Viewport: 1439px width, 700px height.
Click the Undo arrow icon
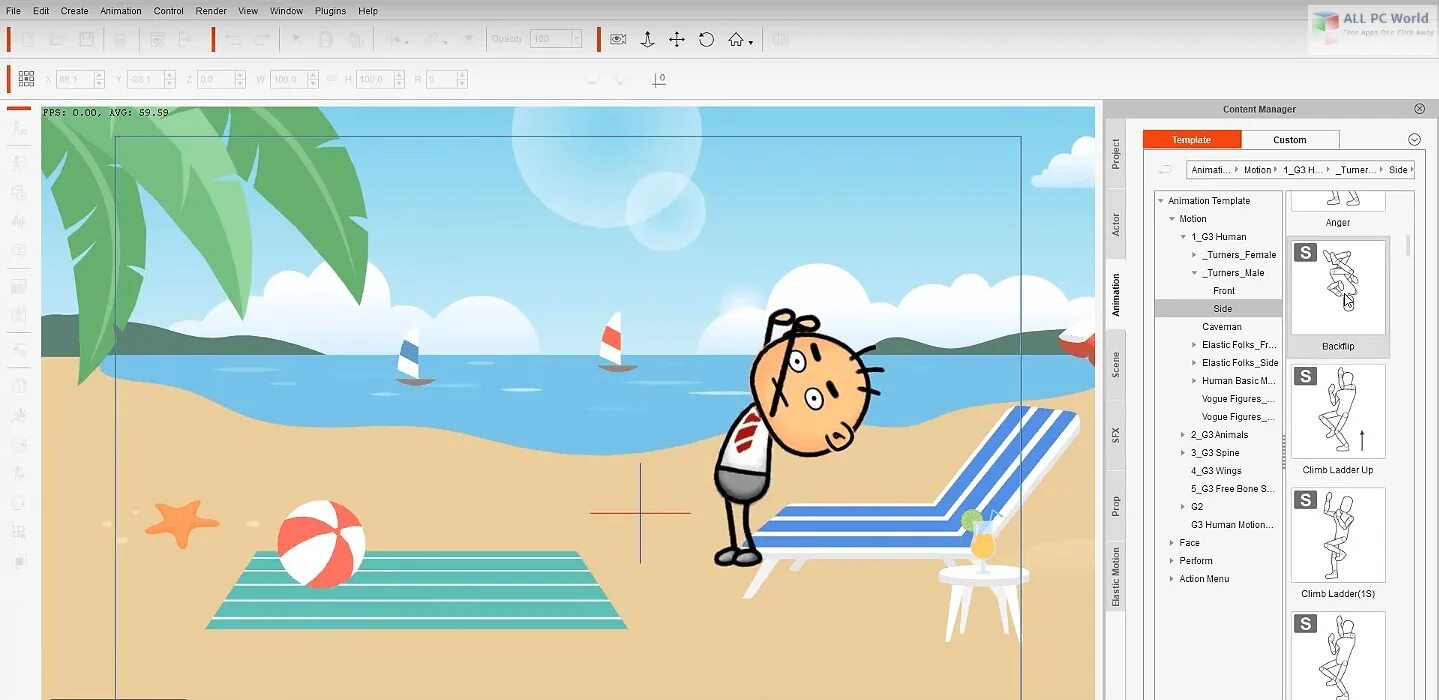(233, 40)
